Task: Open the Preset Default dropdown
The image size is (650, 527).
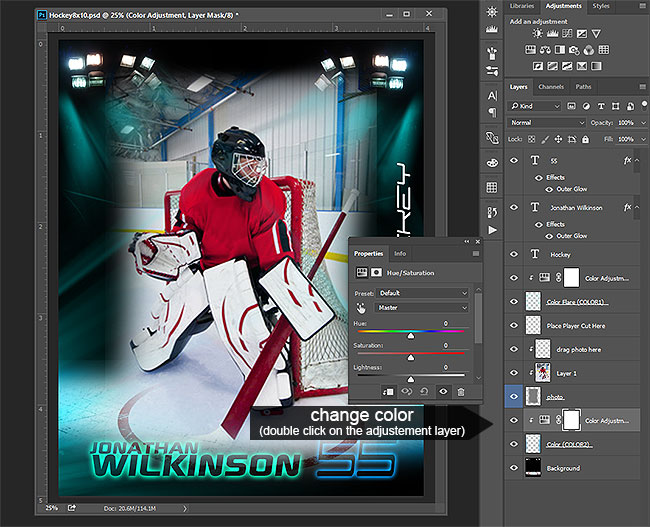Action: [423, 293]
